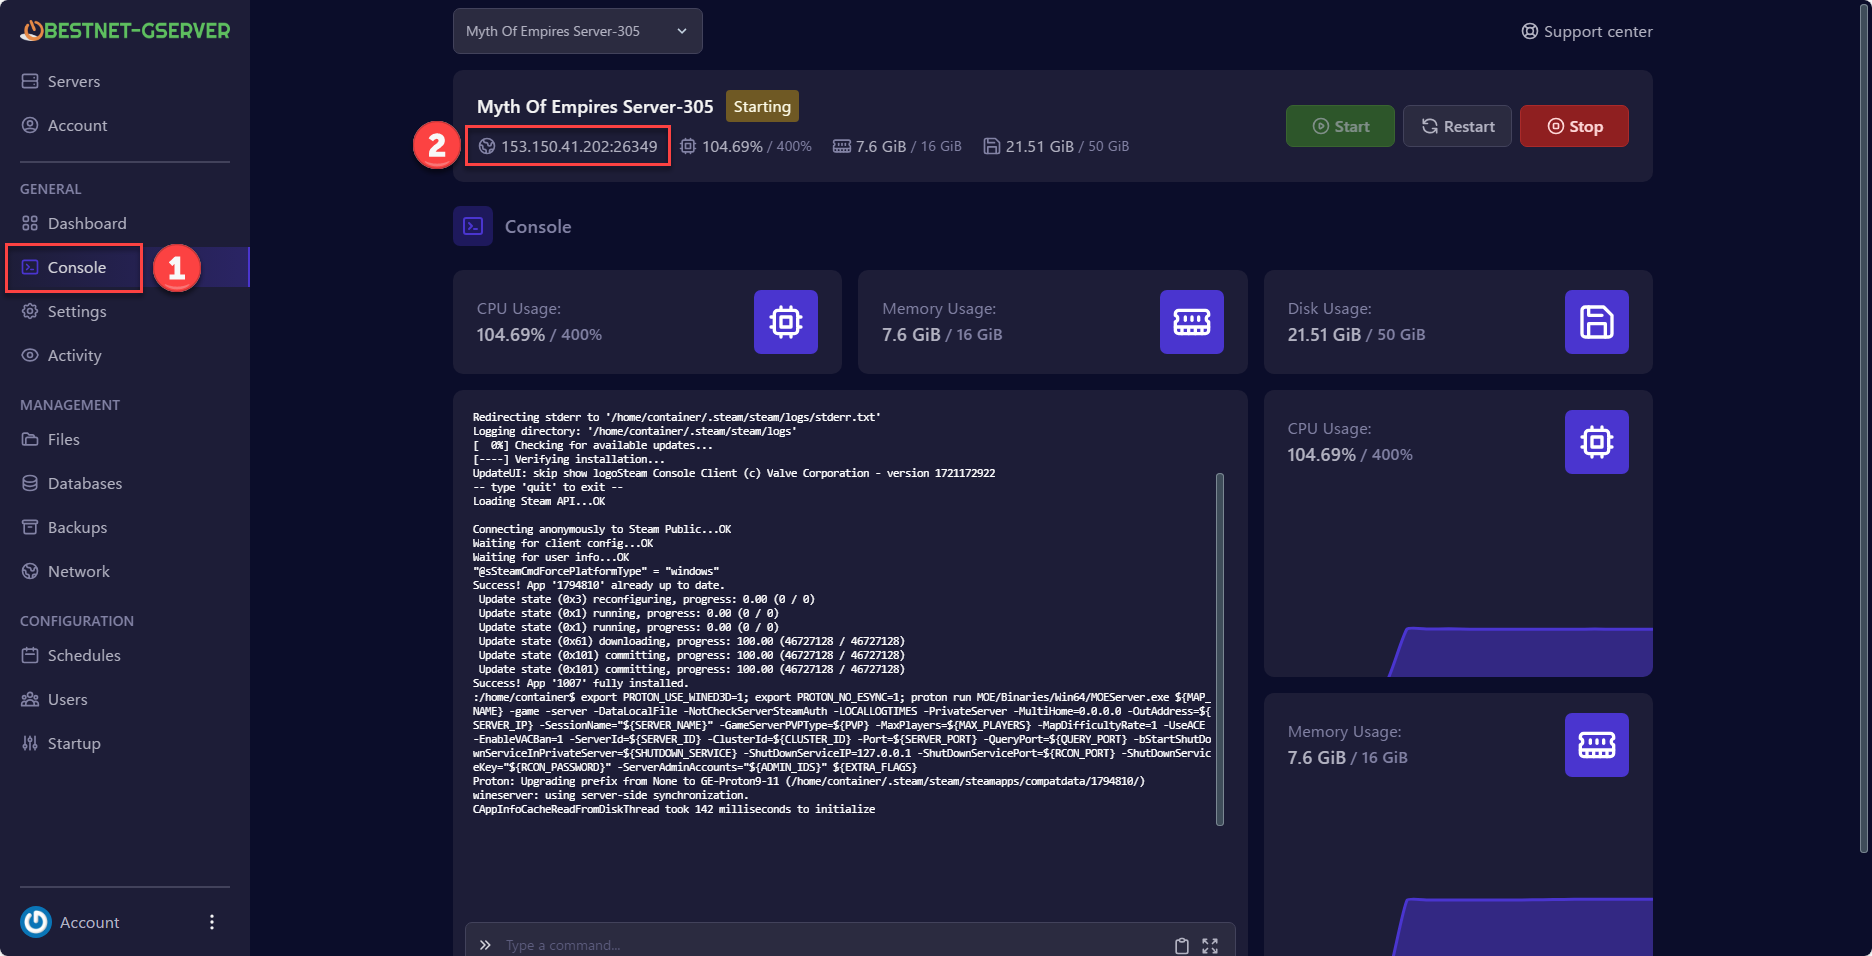Click the Restart server button
Screen dimensions: 1872x956
(1457, 126)
